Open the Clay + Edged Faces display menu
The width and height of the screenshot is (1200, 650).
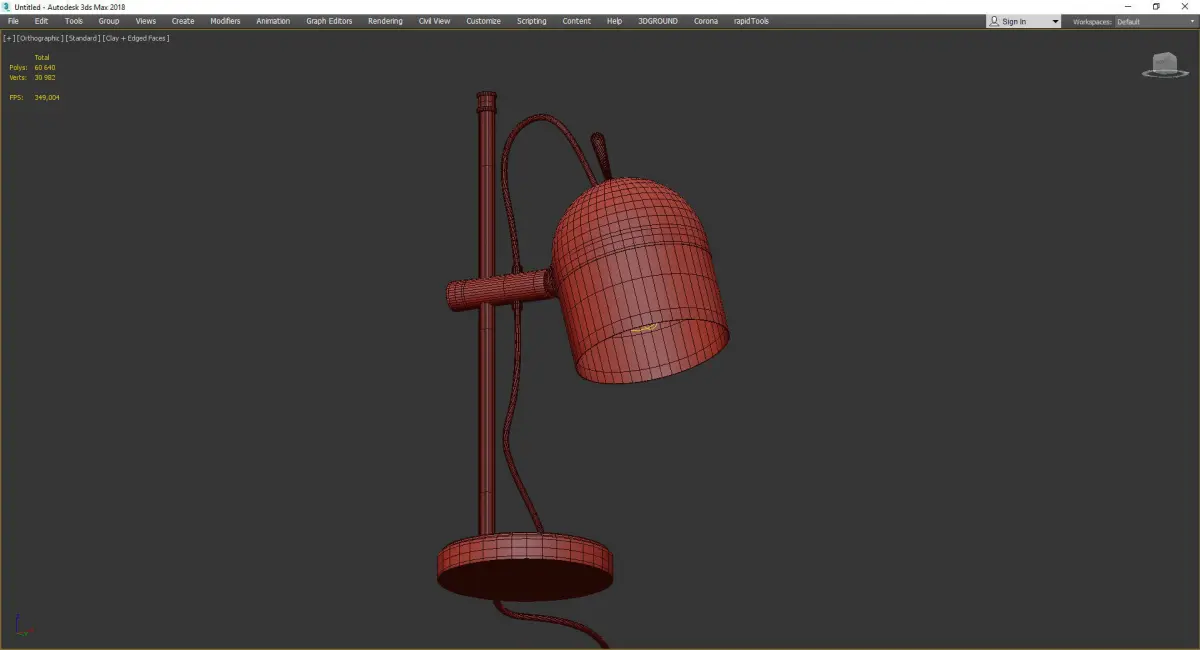[136, 38]
